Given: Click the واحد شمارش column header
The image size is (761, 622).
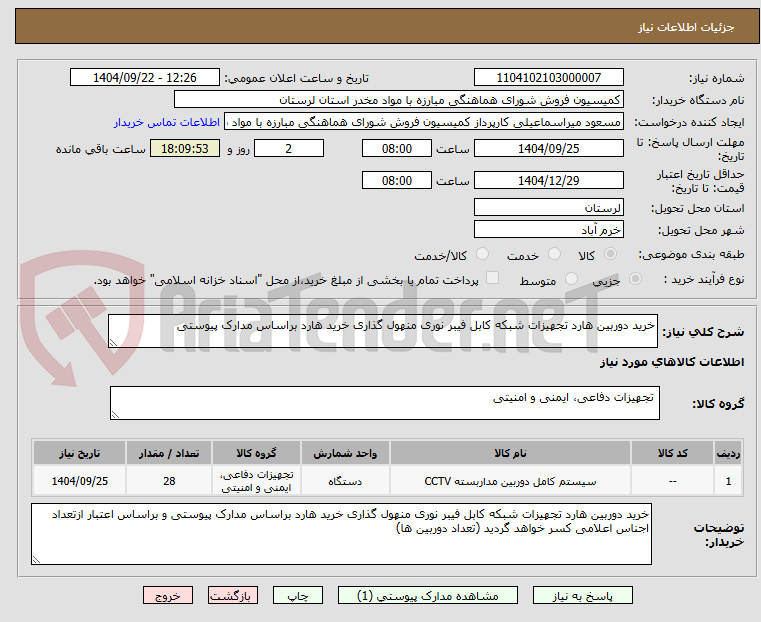Looking at the screenshot, I should point(345,453).
